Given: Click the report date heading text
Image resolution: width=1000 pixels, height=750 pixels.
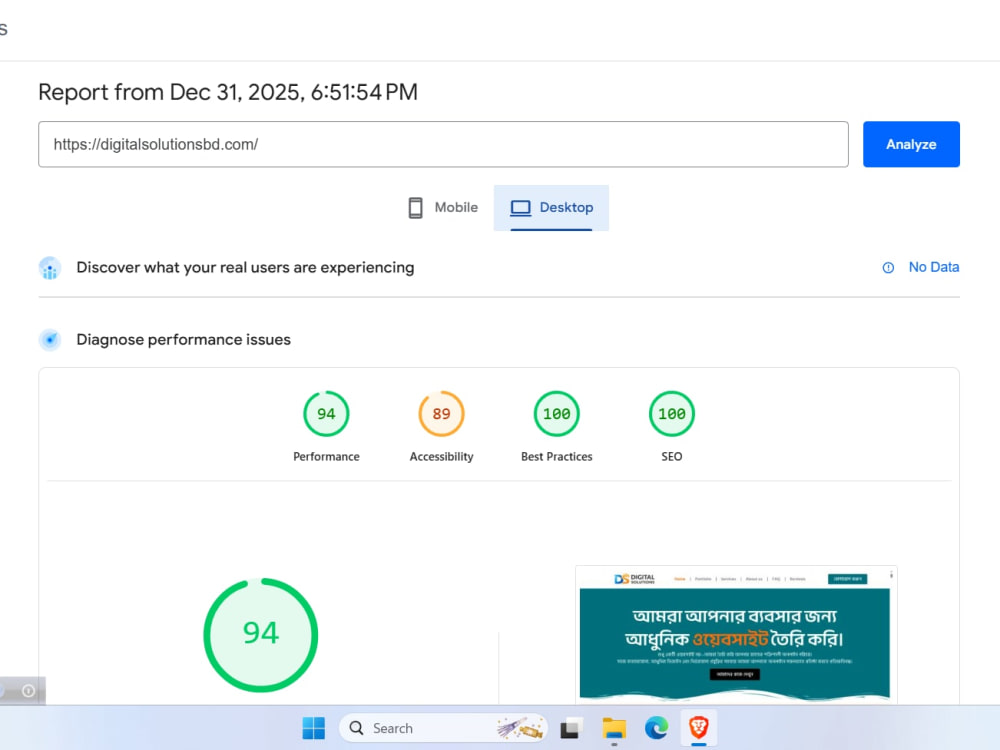Looking at the screenshot, I should tap(228, 92).
